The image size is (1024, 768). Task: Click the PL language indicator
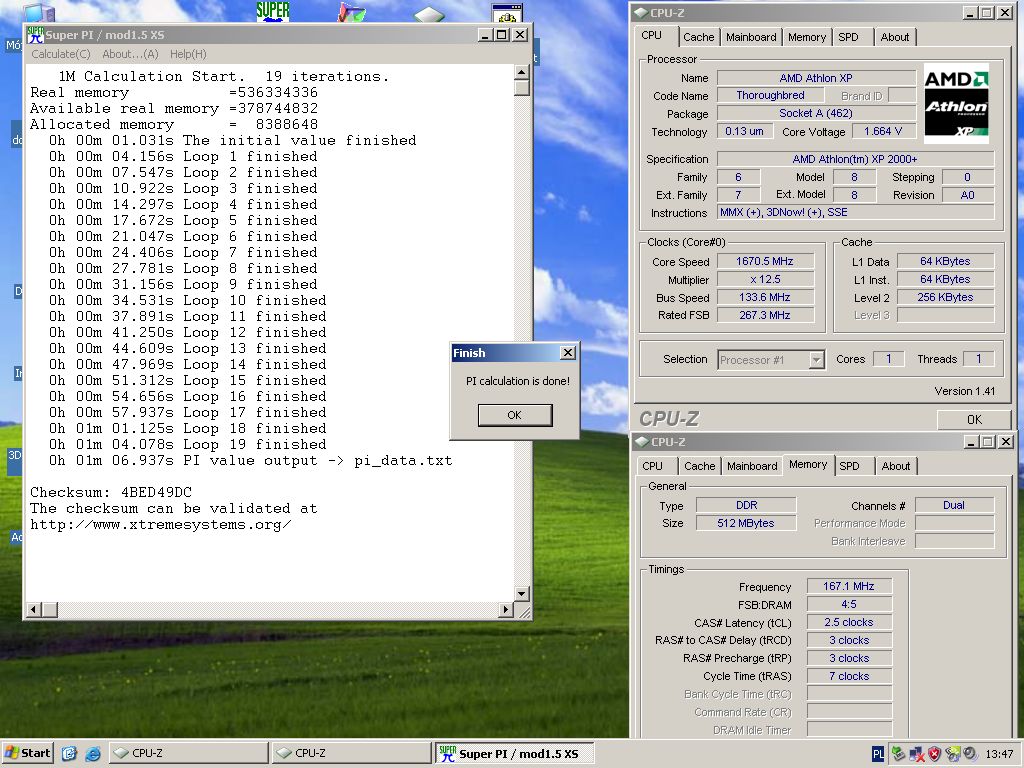coord(878,754)
